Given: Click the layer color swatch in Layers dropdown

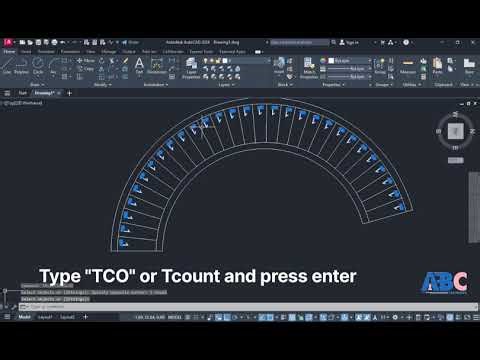Looking at the screenshot, I should point(225,61).
